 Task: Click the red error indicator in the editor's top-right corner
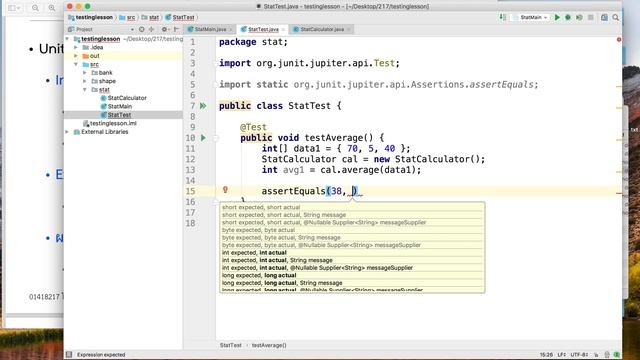coord(619,40)
